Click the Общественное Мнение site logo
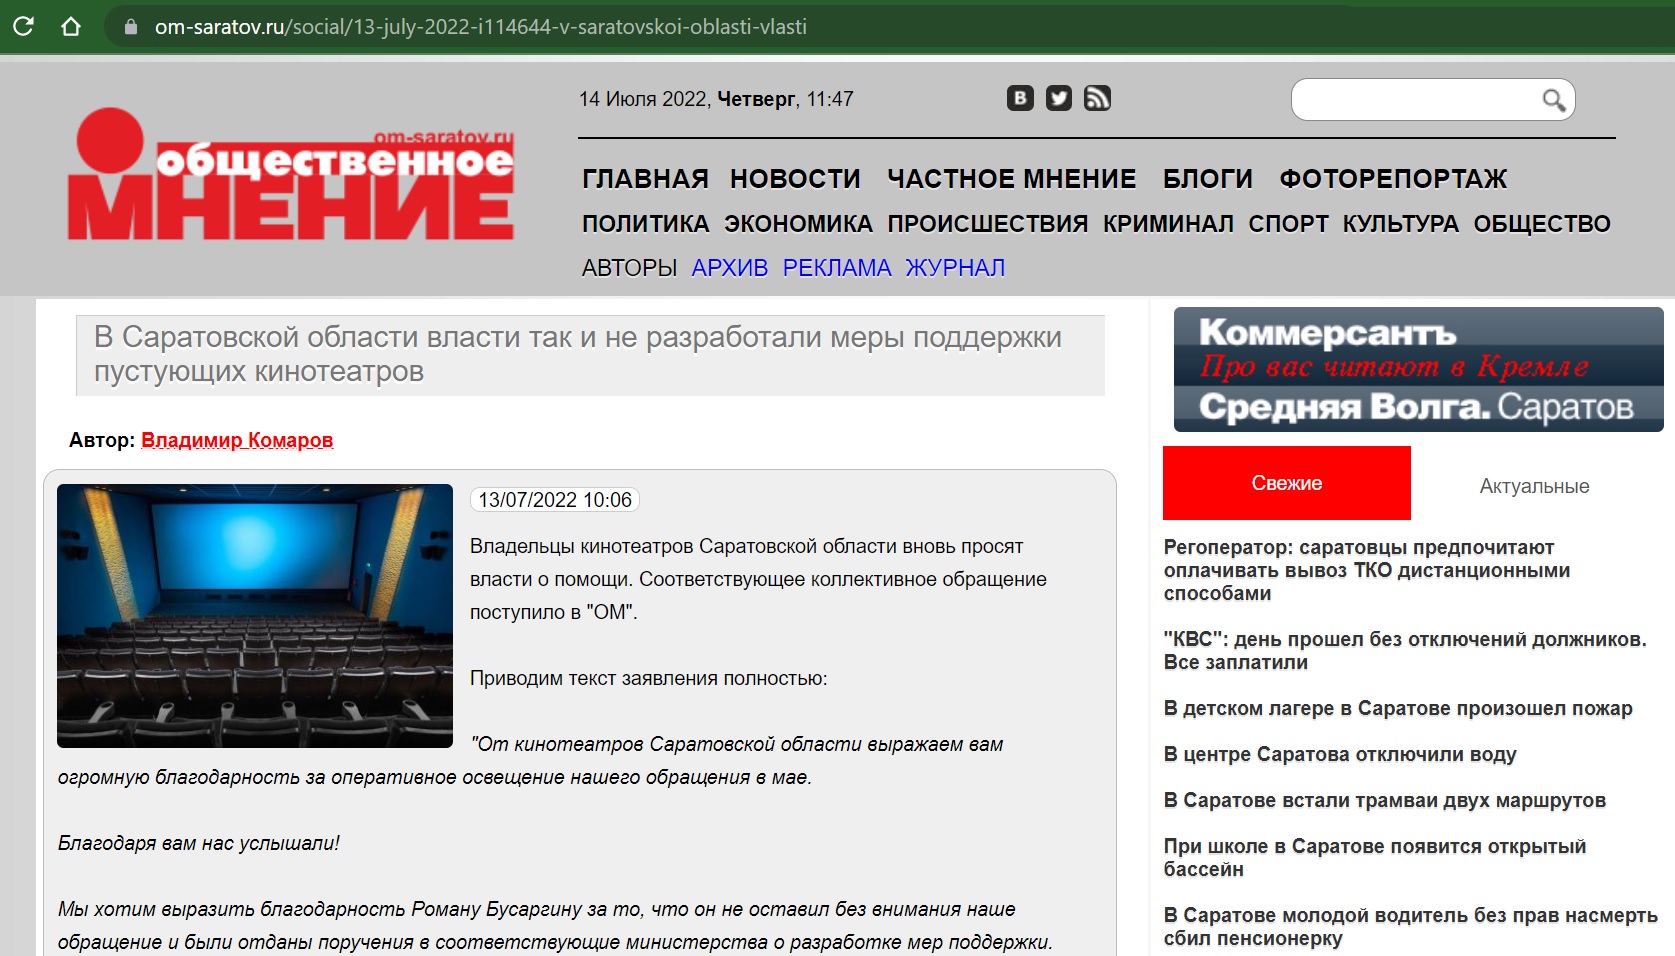 [291, 176]
